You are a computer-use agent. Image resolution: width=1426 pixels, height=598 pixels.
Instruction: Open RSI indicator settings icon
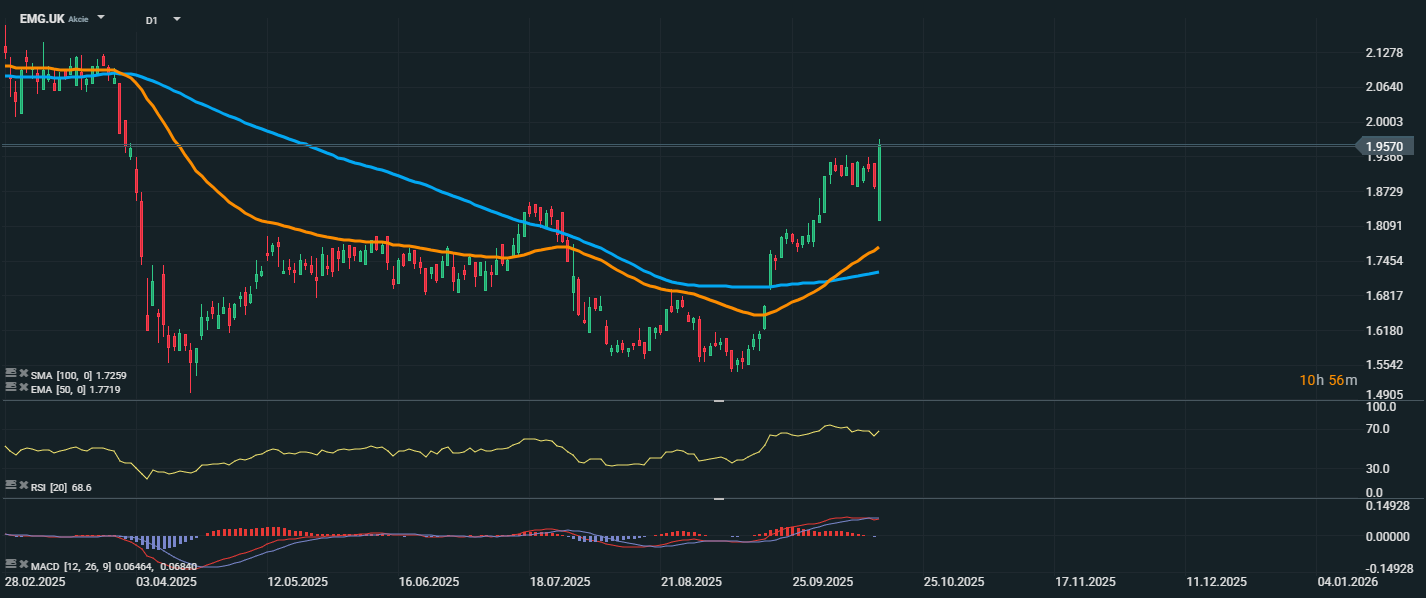click(10, 486)
